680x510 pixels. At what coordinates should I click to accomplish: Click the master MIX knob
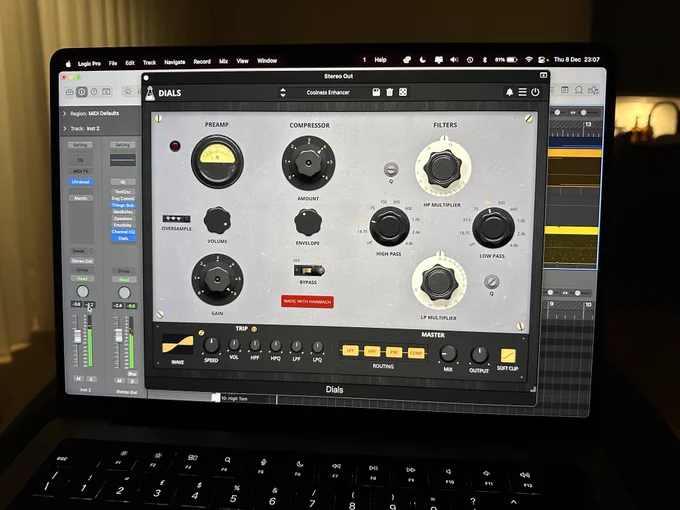[x=448, y=354]
